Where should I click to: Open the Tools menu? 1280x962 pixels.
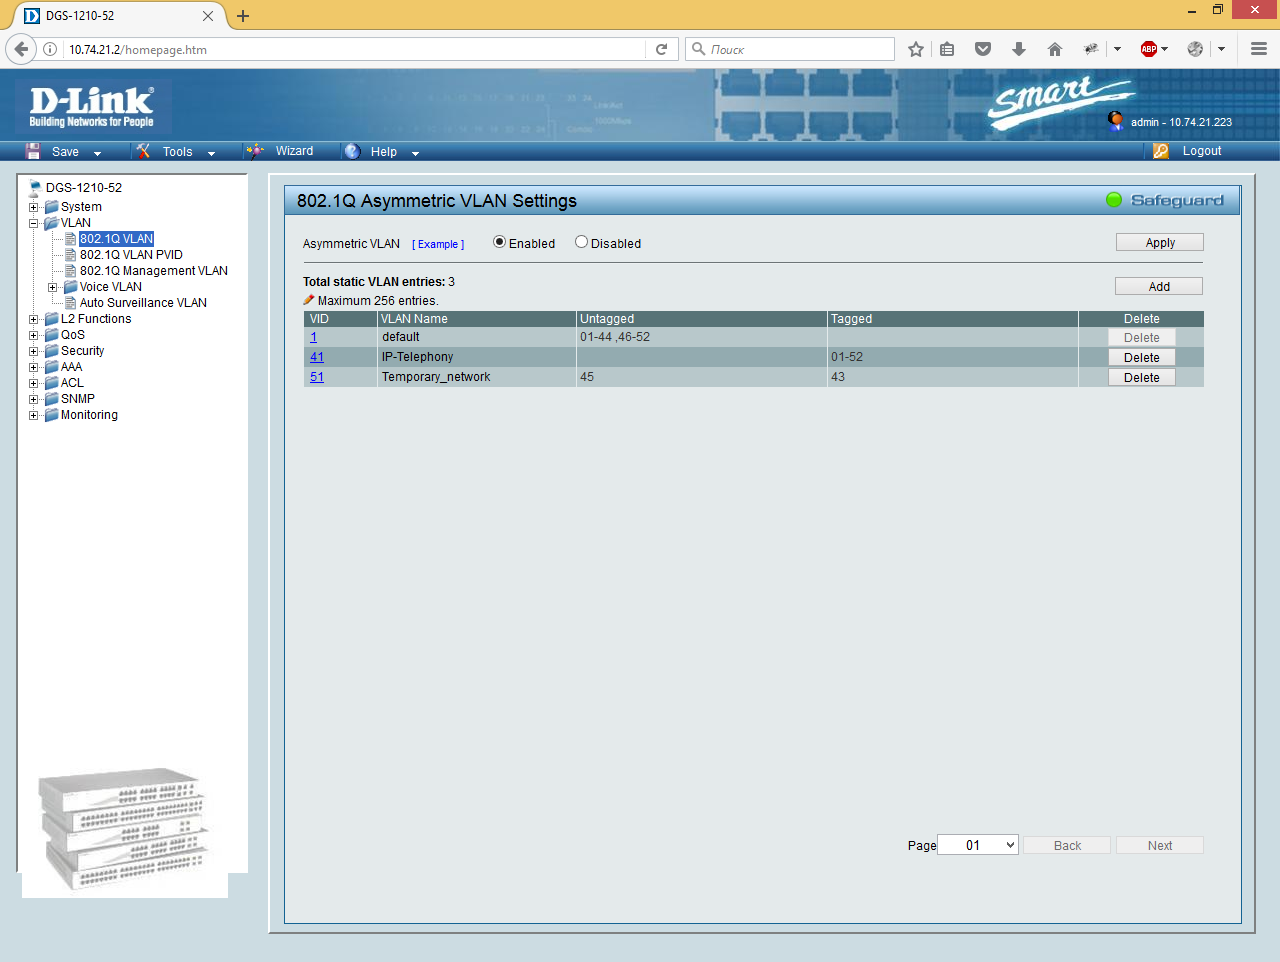pos(178,152)
